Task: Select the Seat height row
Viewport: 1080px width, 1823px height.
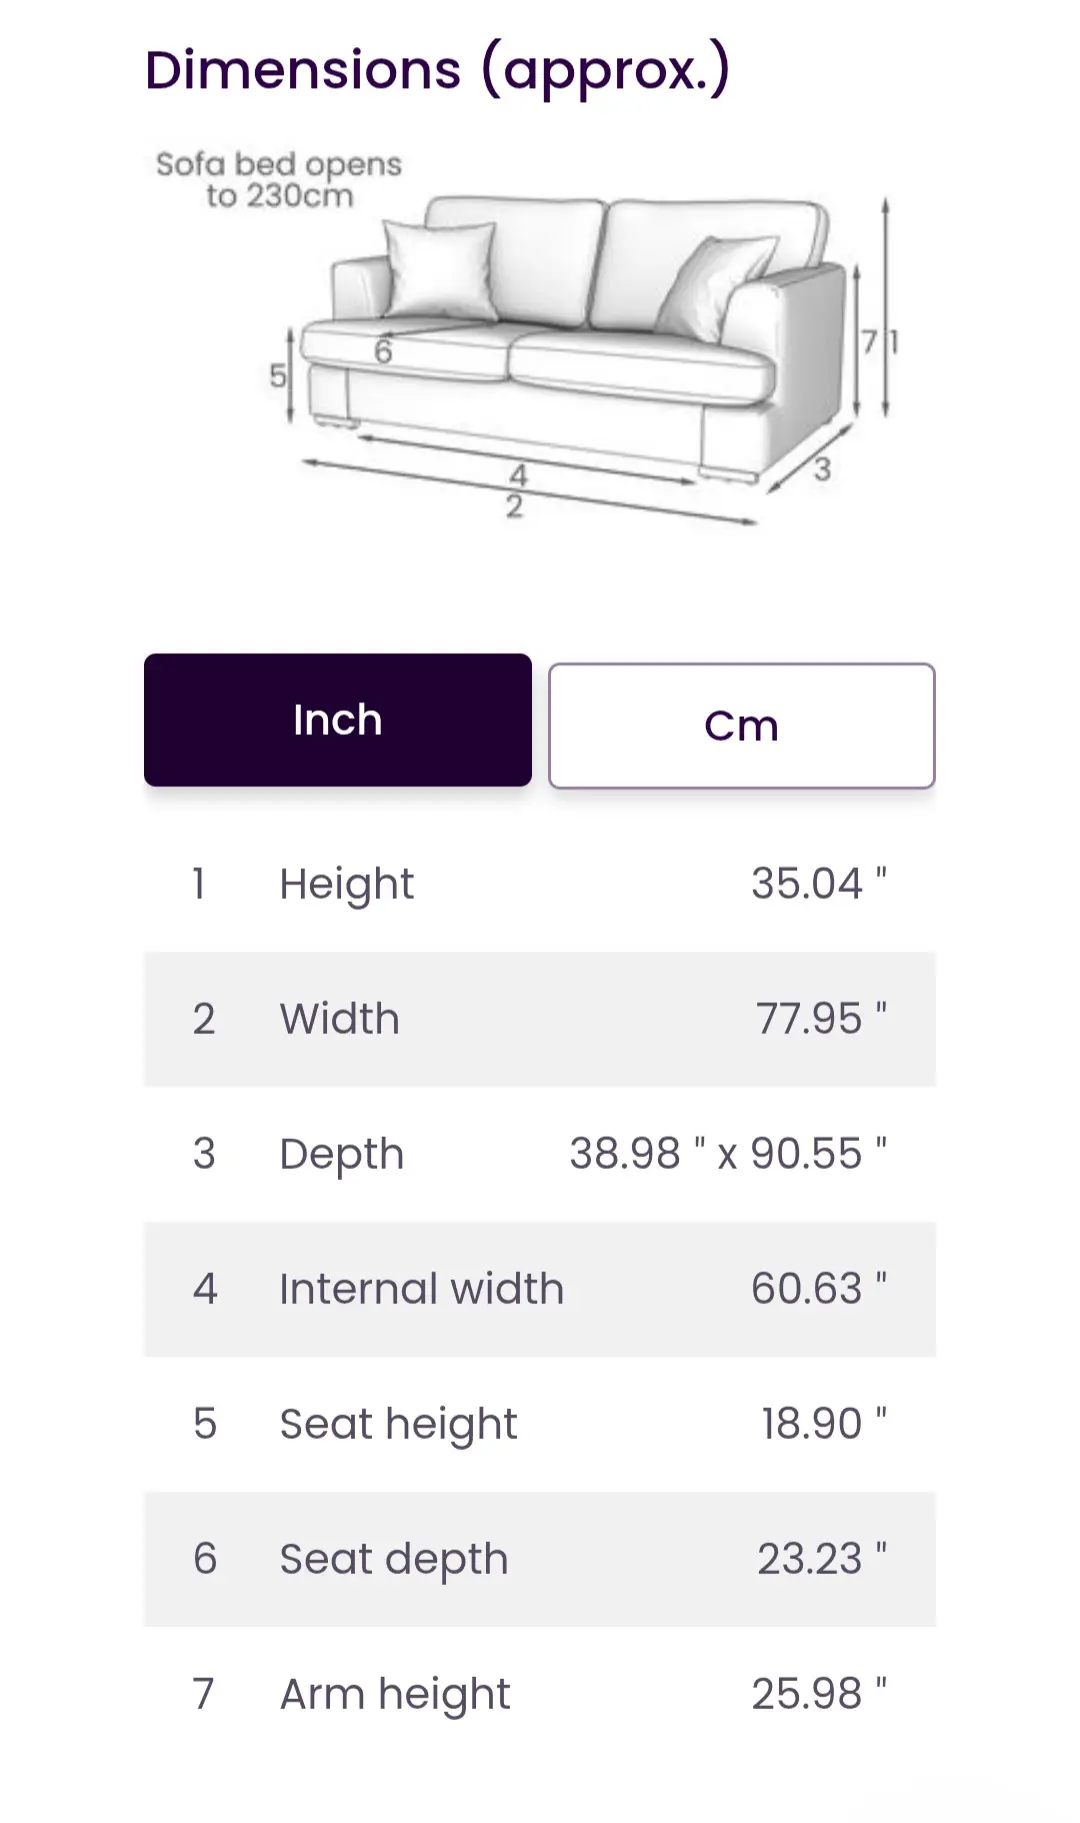Action: point(540,1424)
